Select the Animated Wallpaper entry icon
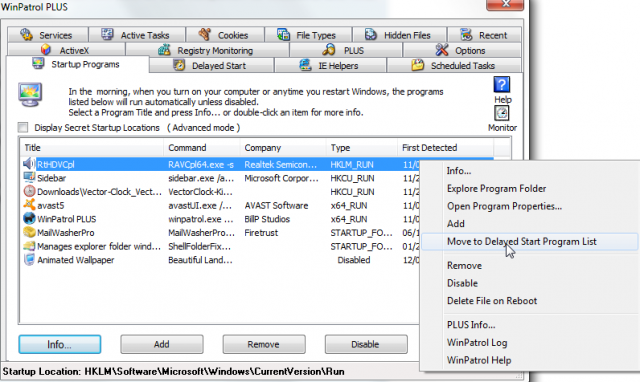Screen dimensions: 640x382 [29, 260]
